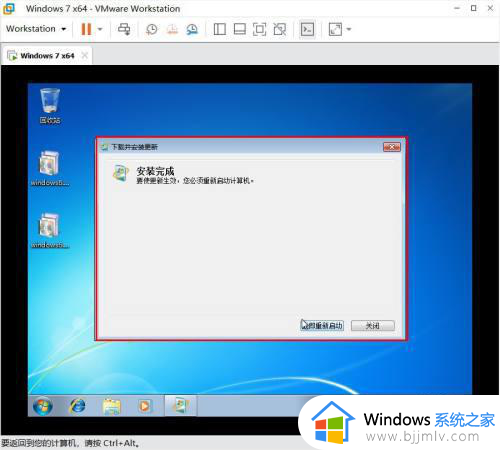The height and width of the screenshot is (450, 500).
Task: Maximize the VMware Workstation window
Action: pos(473,8)
